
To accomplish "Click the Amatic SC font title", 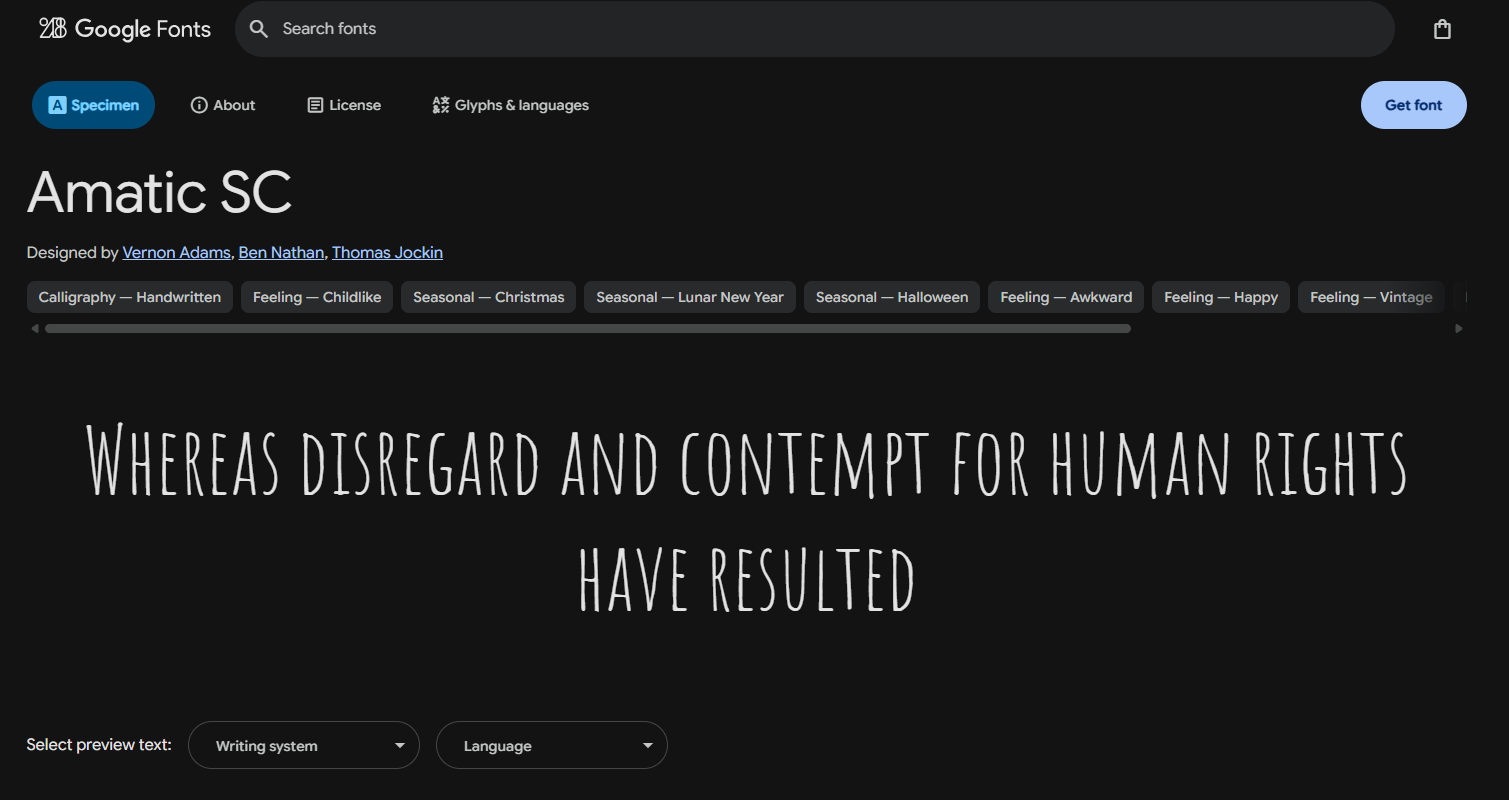I will pyautogui.click(x=160, y=192).
